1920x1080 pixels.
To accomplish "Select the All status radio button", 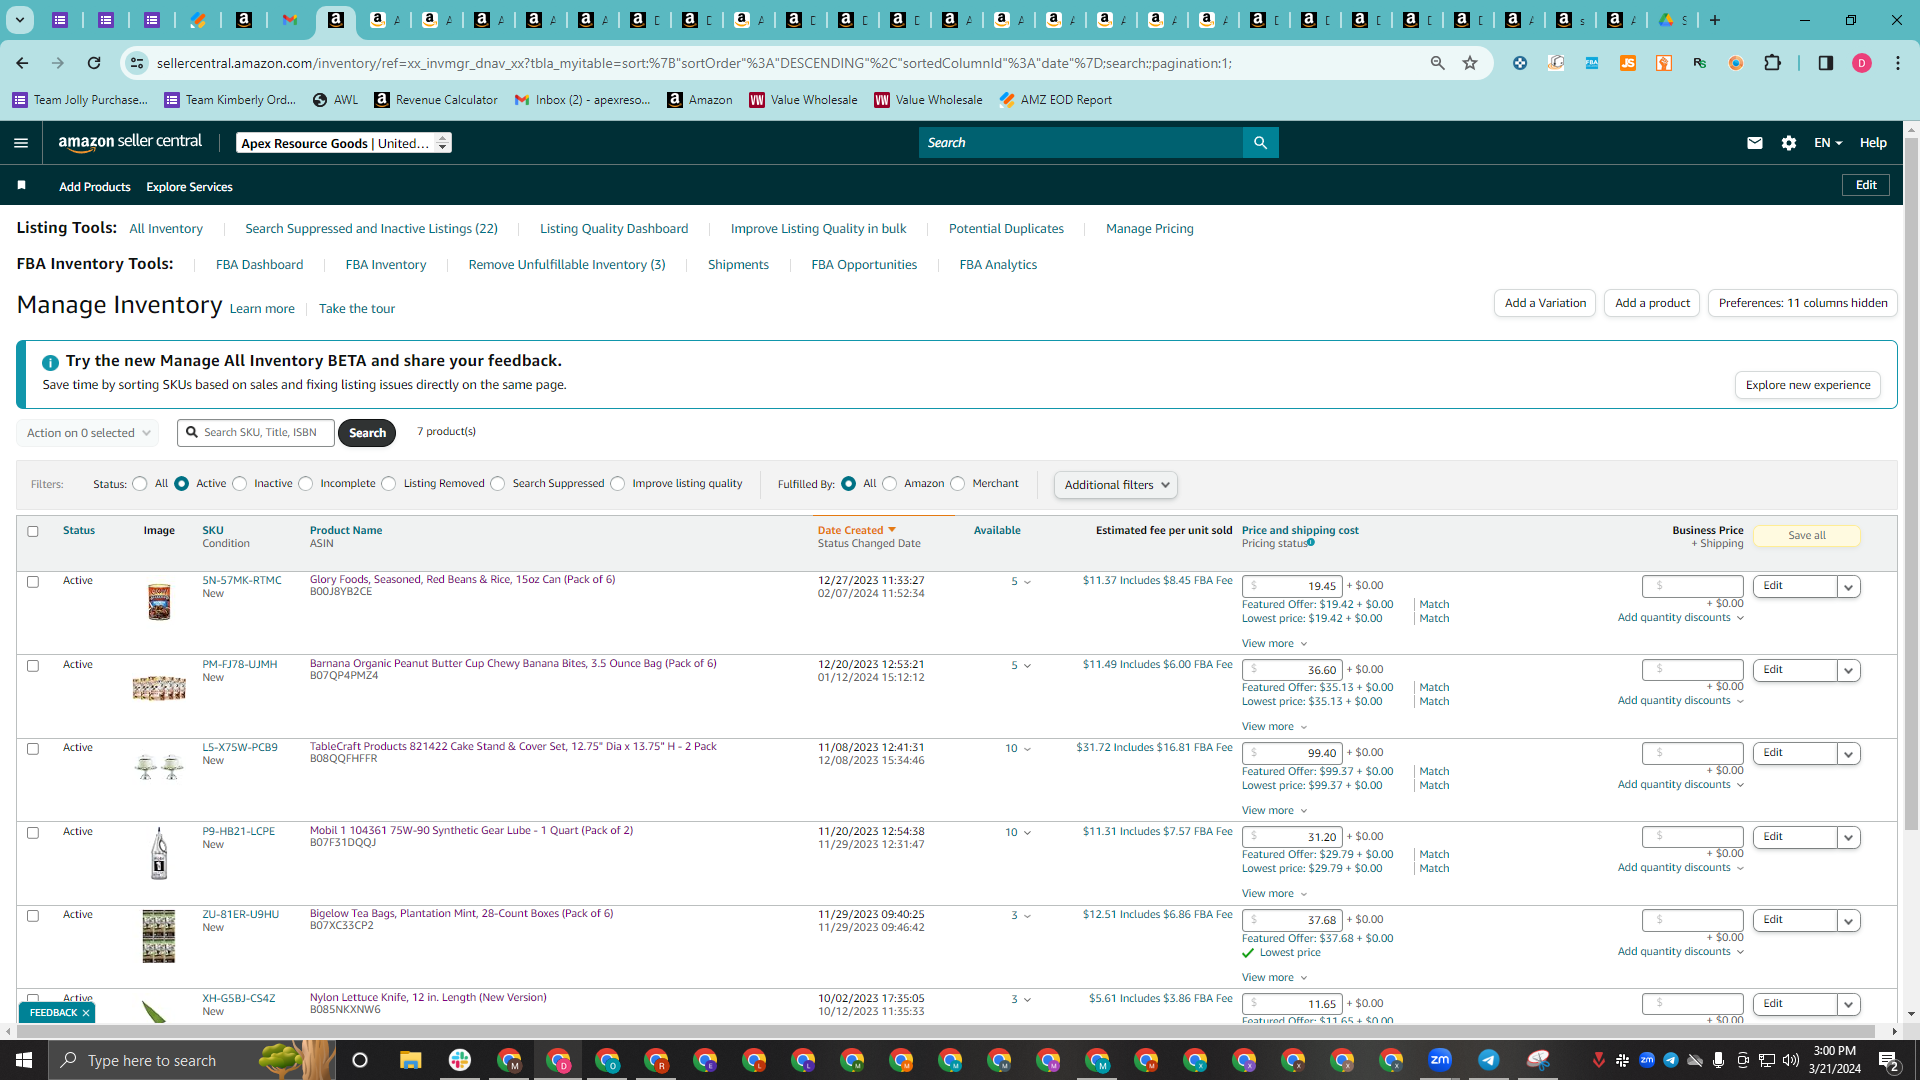I will [140, 484].
